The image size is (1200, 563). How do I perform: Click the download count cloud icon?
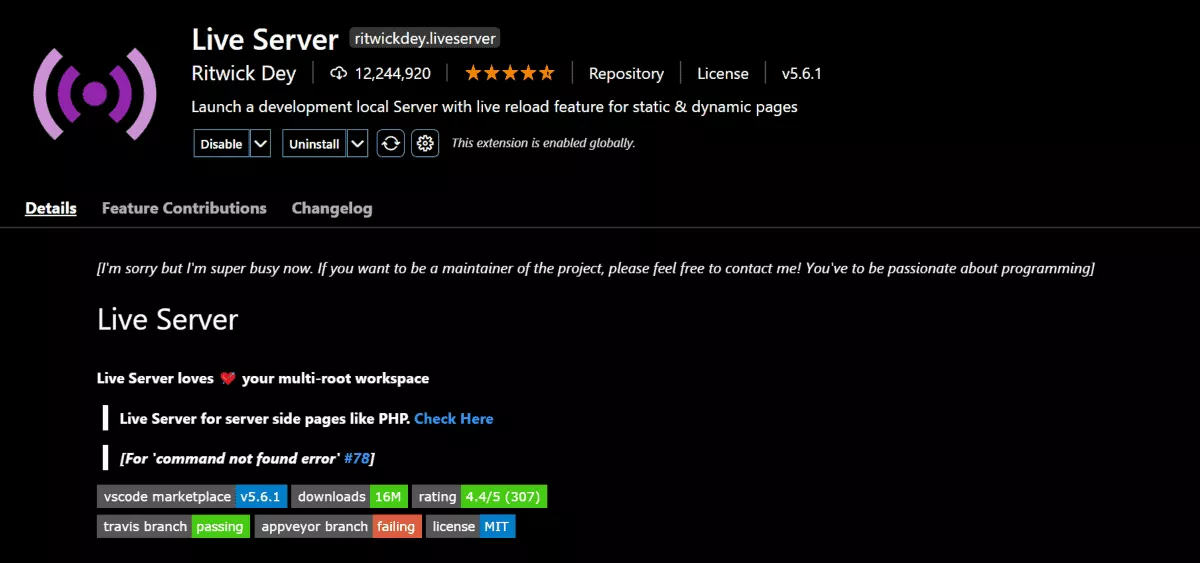(x=338, y=73)
